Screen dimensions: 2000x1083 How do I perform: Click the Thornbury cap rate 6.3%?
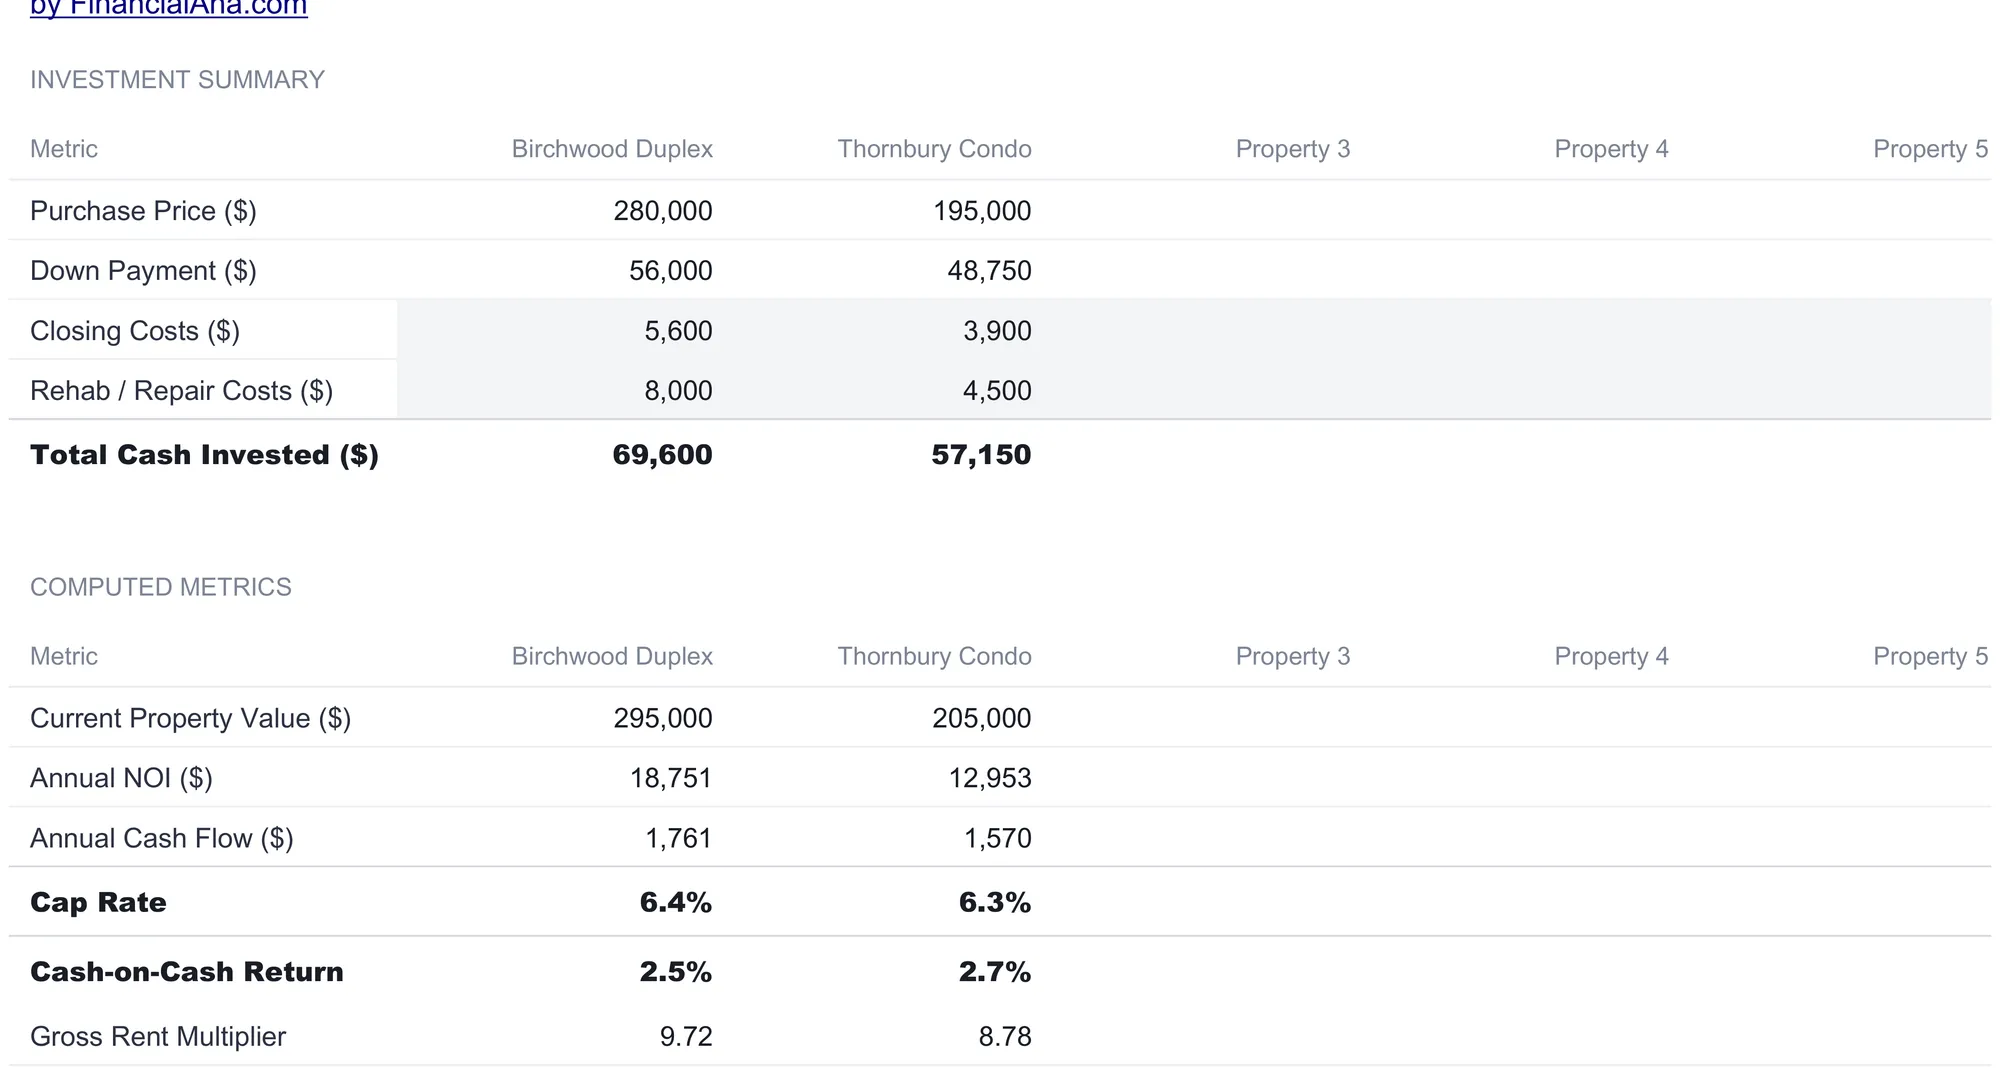[x=995, y=902]
